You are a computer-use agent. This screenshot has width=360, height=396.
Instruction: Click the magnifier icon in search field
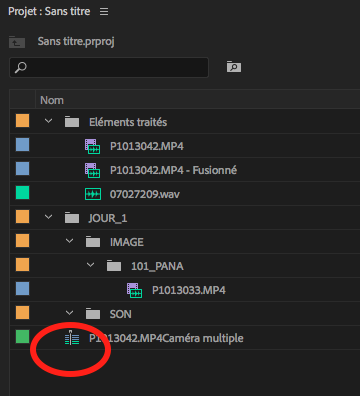[x=21, y=68]
